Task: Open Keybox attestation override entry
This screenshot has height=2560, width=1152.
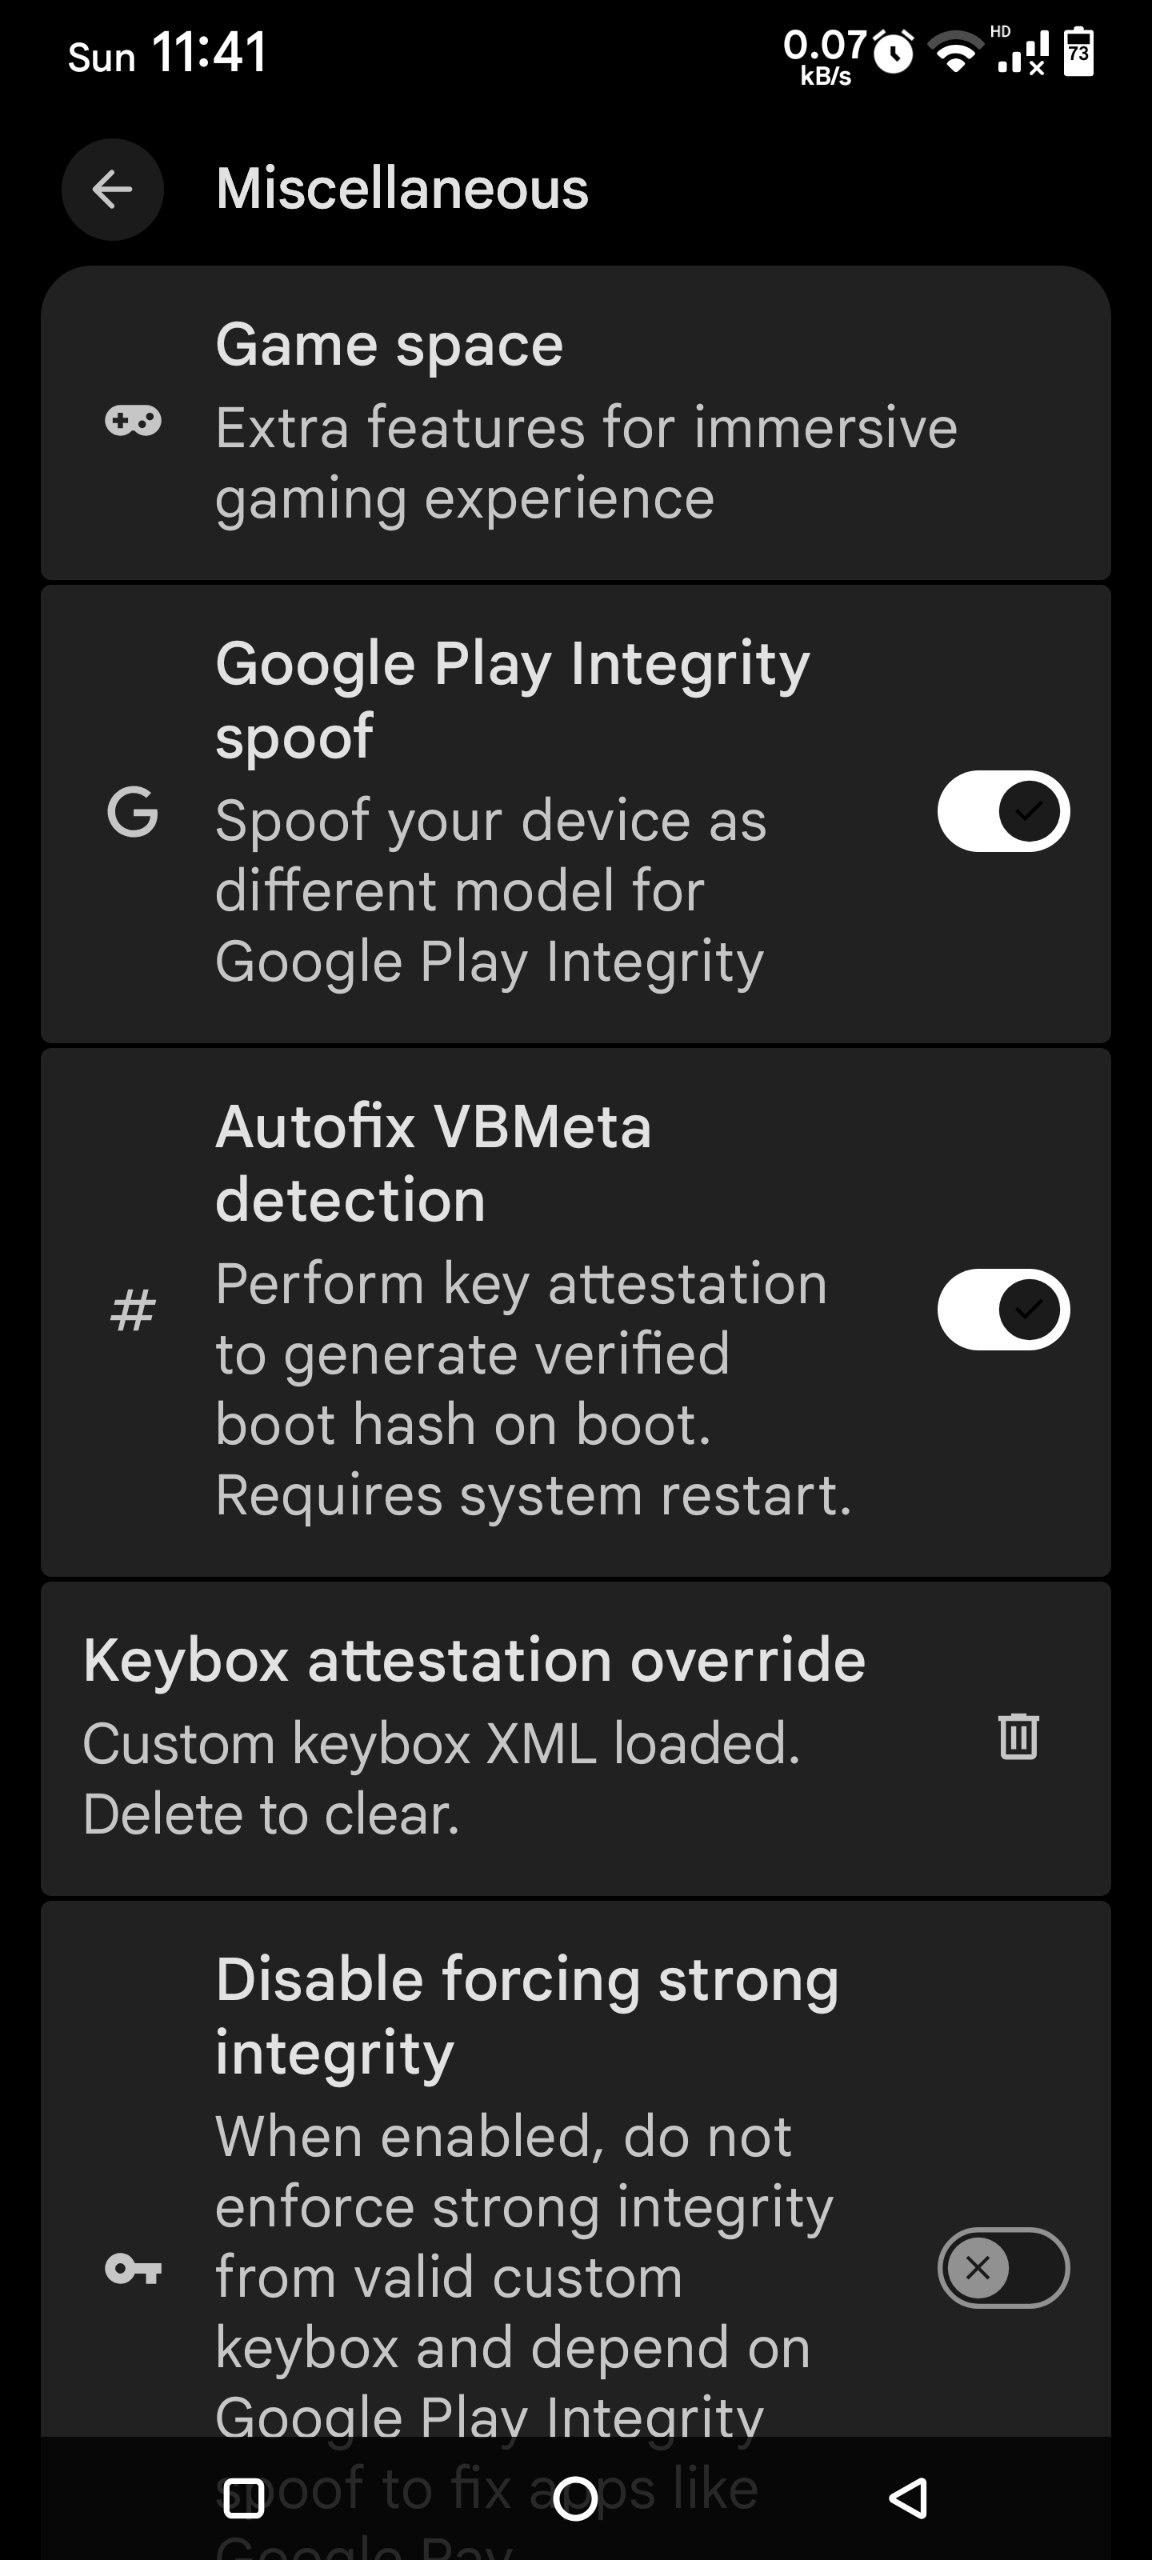Action: coord(474,1738)
